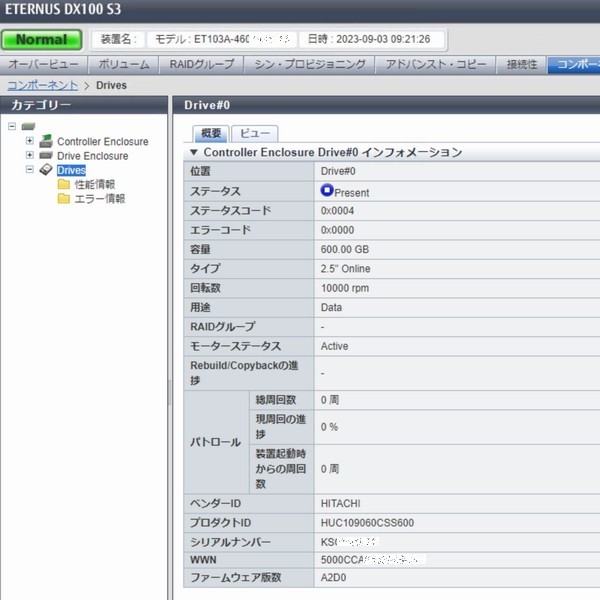Click firmware version value A2D0
Image resolution: width=600 pixels, height=600 pixels.
[333, 577]
